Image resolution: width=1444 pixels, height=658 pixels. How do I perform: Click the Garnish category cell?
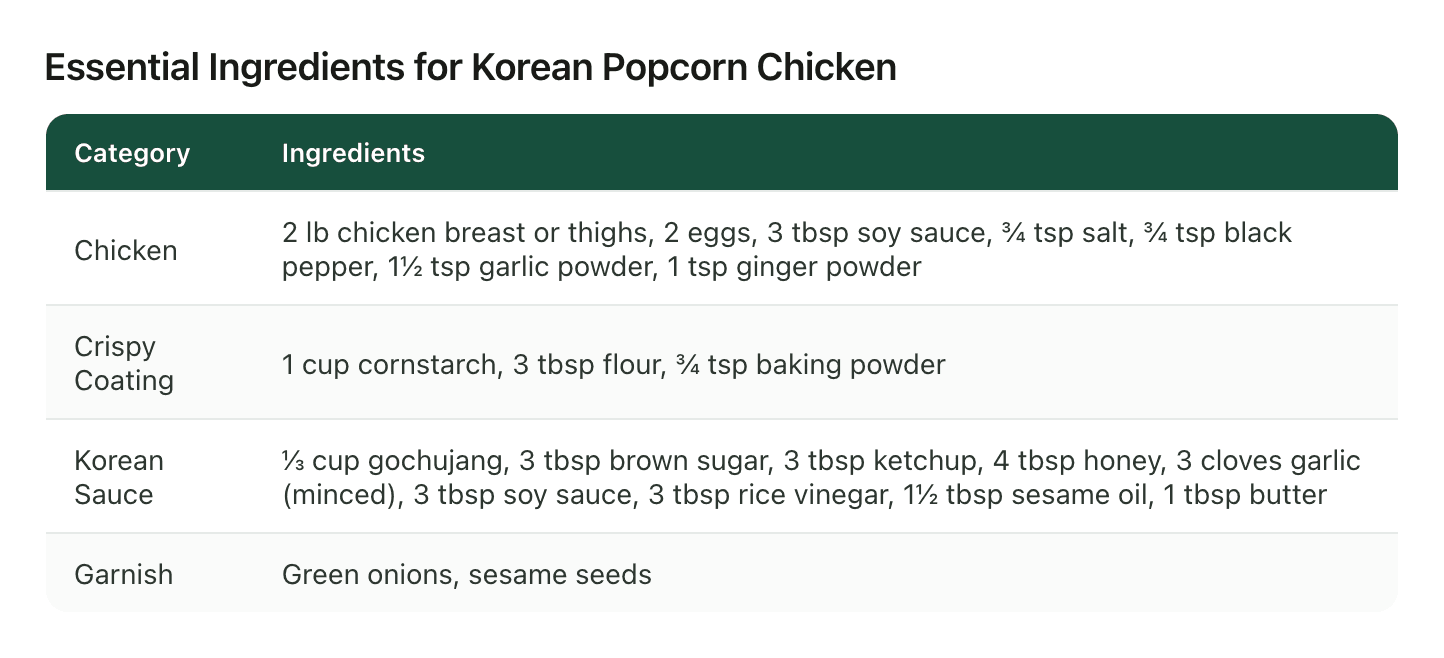[x=124, y=575]
